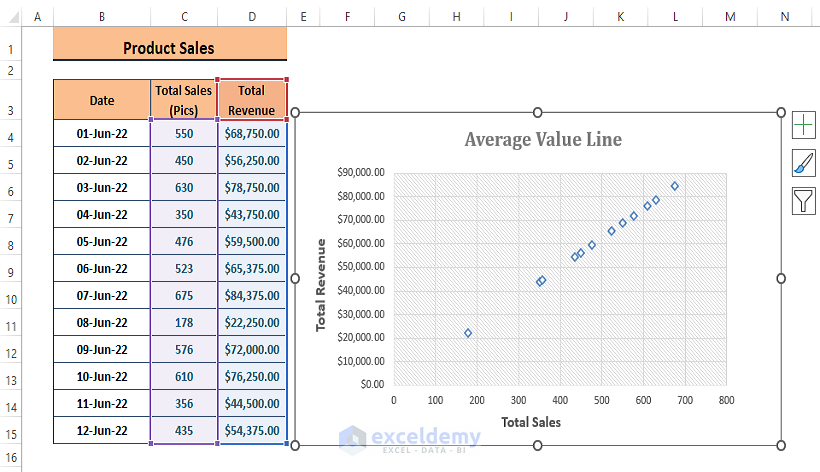Click row header 7
This screenshot has height=472, width=820.
pyautogui.click(x=11, y=215)
